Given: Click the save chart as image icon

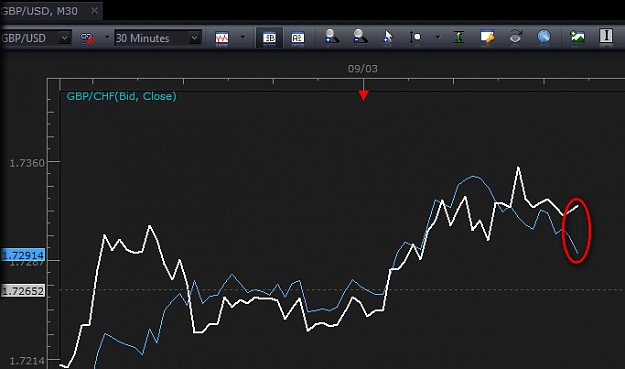Looking at the screenshot, I should pos(577,37).
